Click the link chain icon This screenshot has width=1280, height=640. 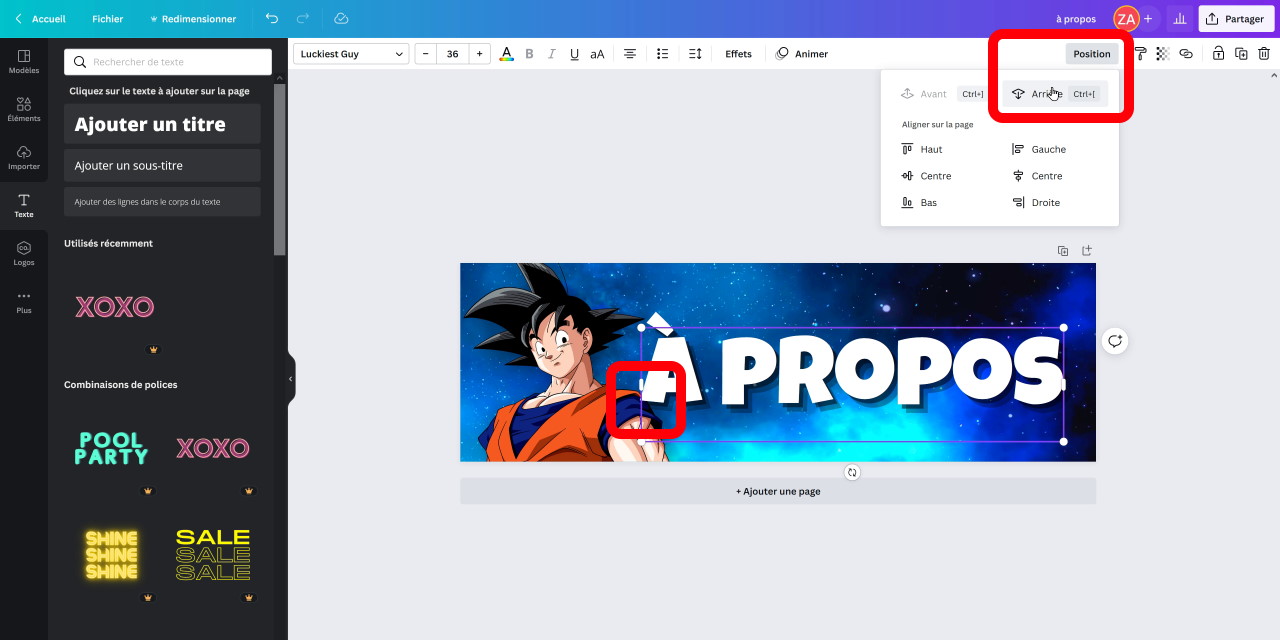pos(1186,54)
